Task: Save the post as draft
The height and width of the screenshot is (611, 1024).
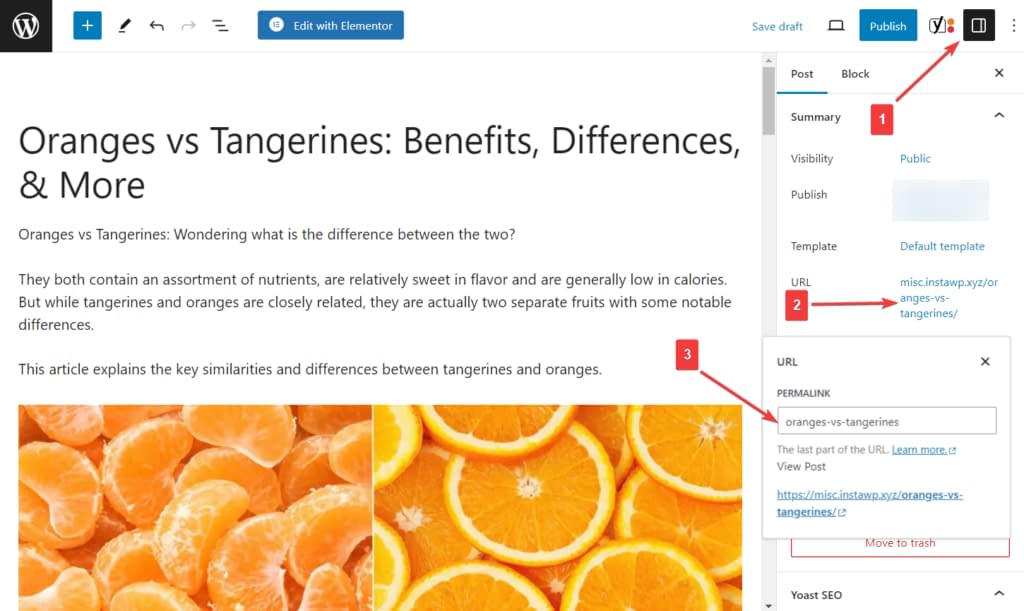Action: pos(777,27)
